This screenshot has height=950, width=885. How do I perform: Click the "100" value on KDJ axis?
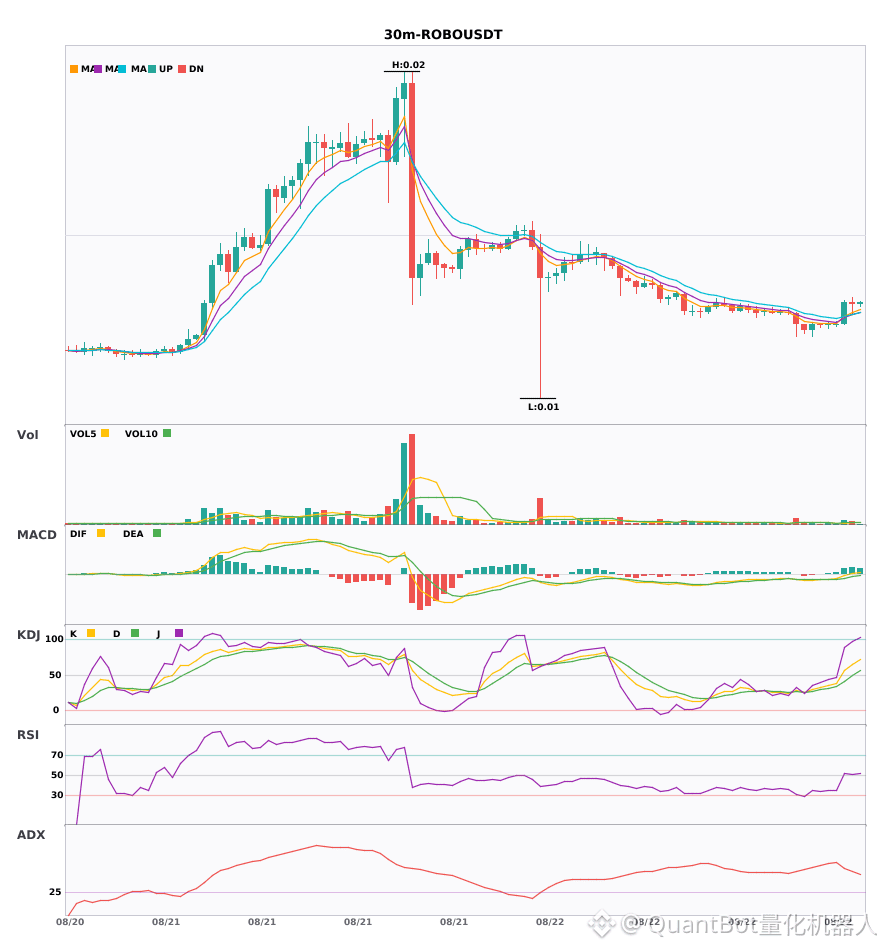coord(54,639)
